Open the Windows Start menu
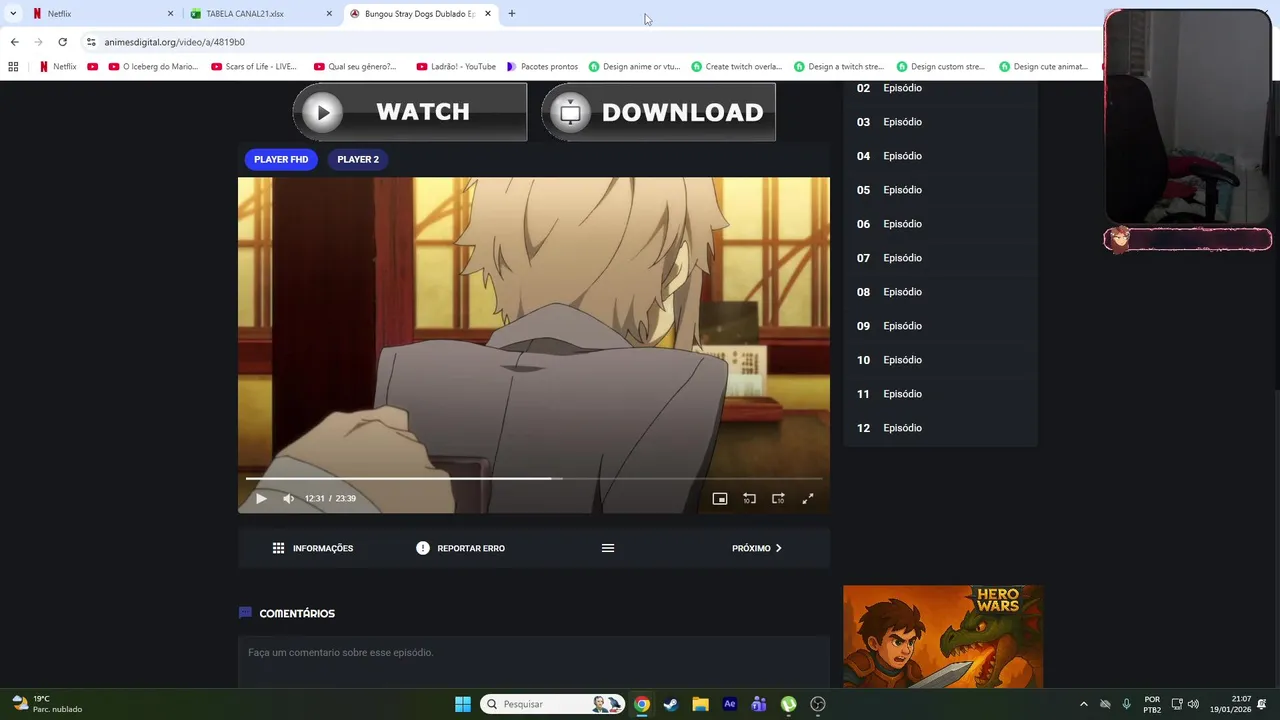 tap(462, 704)
